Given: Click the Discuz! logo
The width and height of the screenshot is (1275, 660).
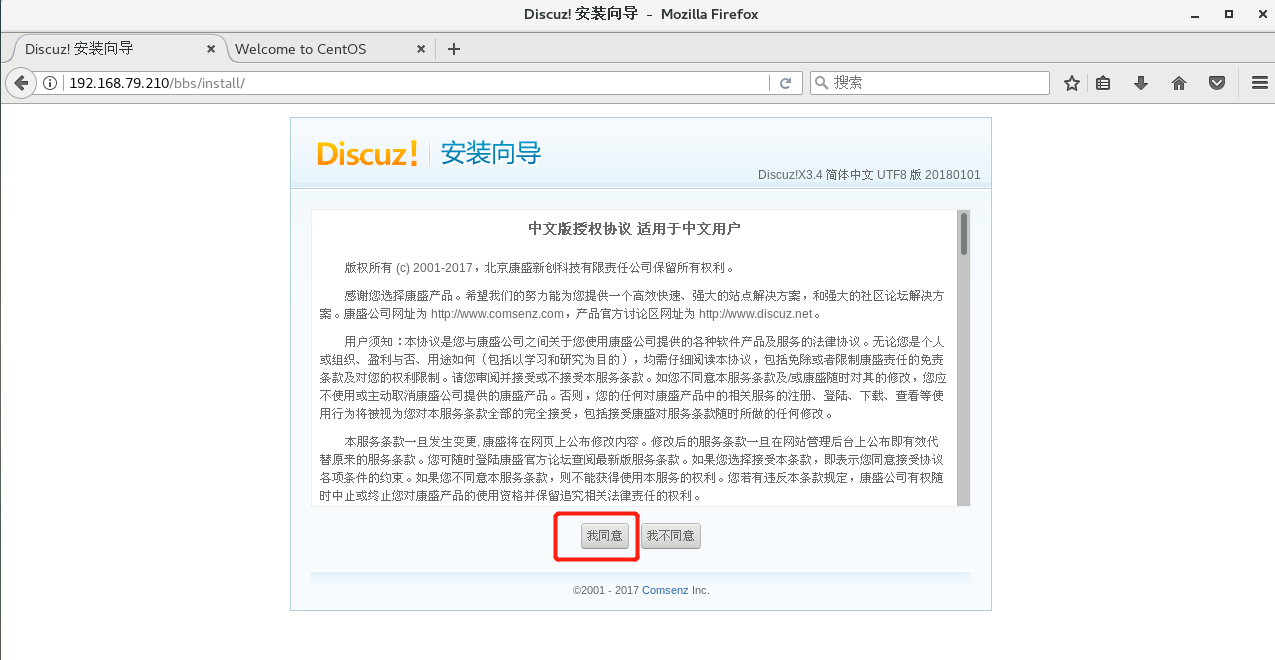Looking at the screenshot, I should (367, 153).
